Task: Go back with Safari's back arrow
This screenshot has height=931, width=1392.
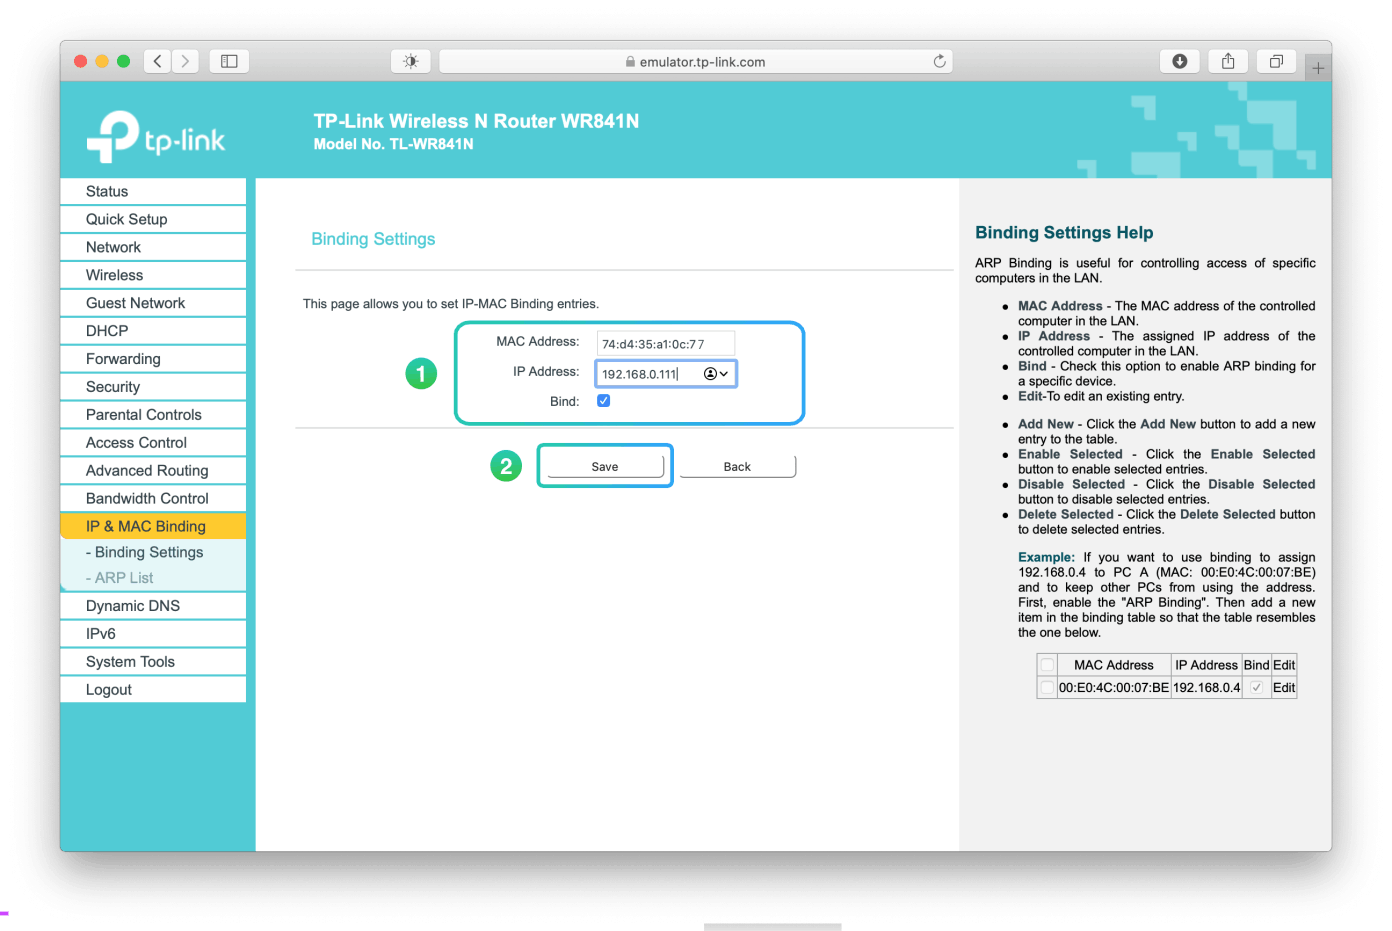Action: (157, 61)
